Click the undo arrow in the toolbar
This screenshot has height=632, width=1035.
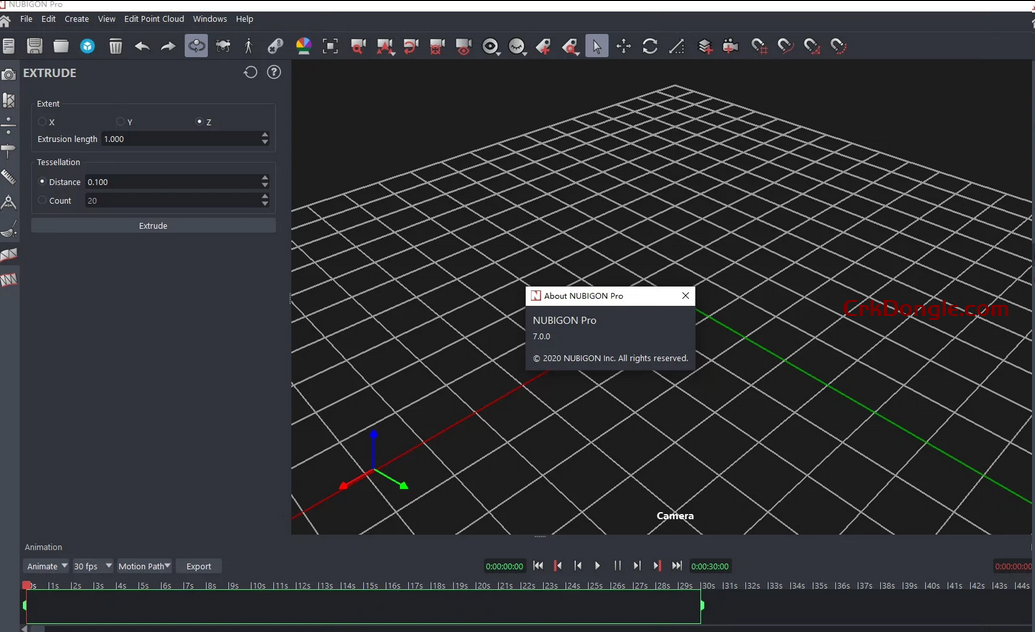coord(141,45)
